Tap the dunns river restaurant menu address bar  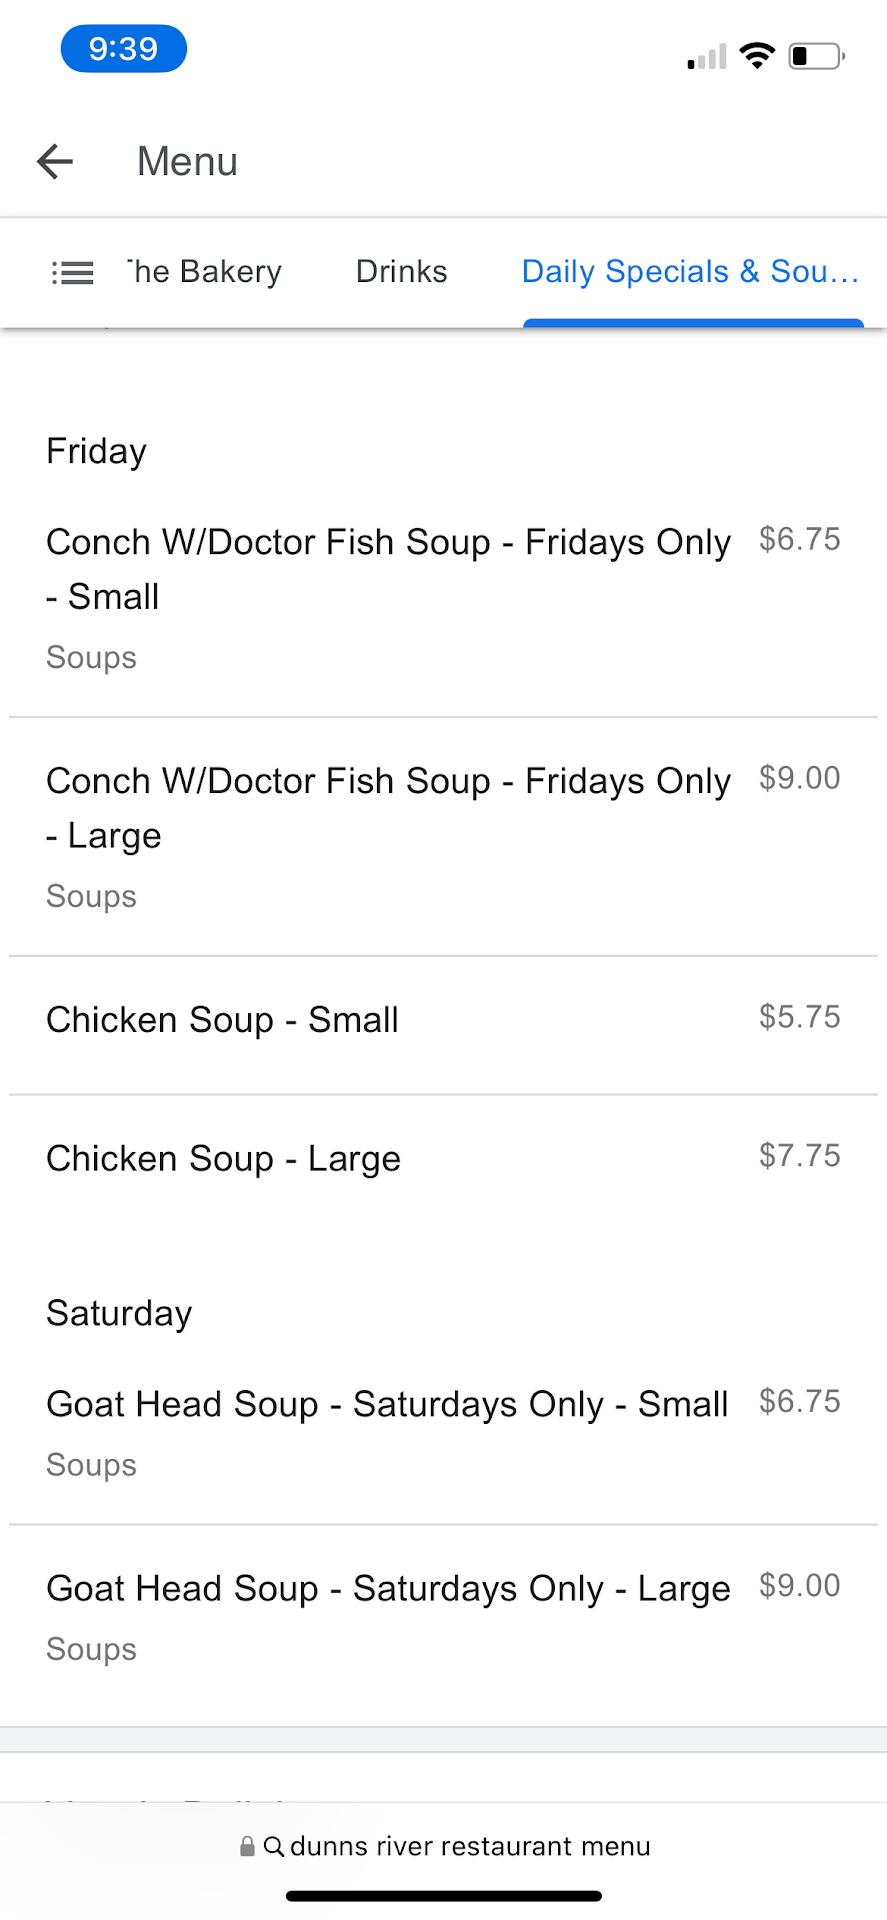[470, 1846]
